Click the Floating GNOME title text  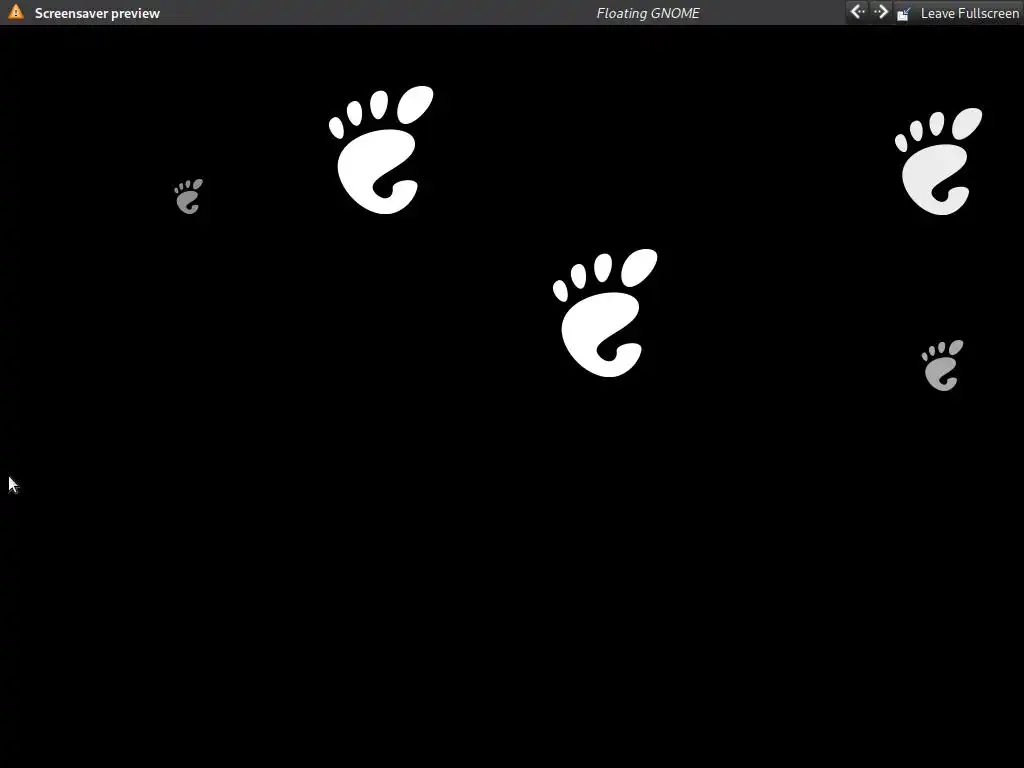pos(648,13)
